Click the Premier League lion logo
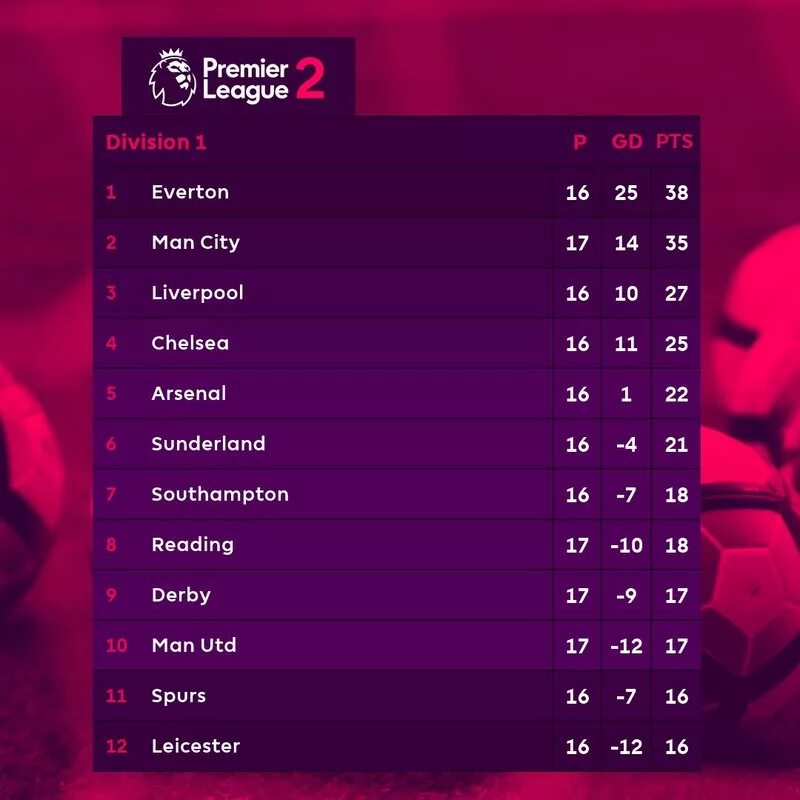 click(172, 76)
